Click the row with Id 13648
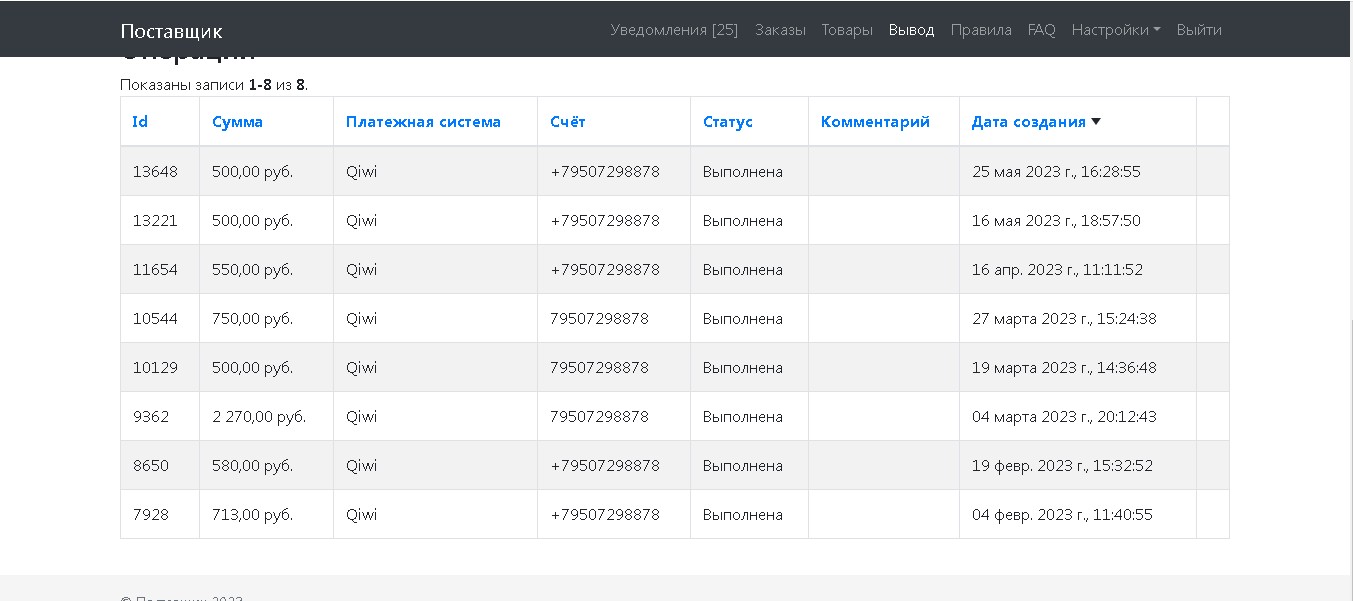Viewport: 1353px width, 601px height. [x=155, y=172]
